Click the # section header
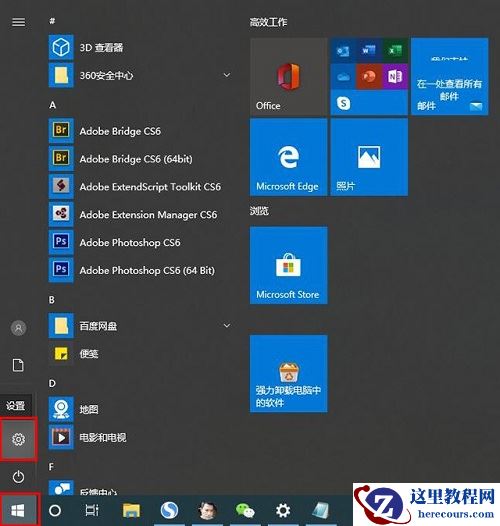 click(52, 21)
